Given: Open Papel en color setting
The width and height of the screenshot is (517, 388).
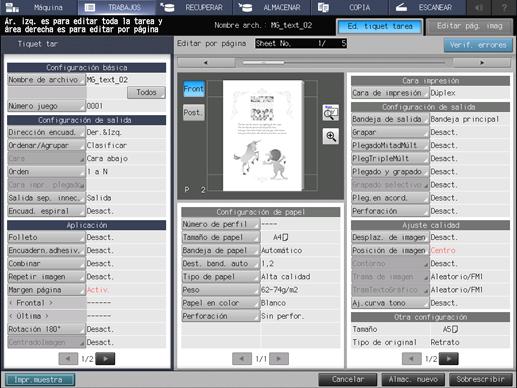Looking at the screenshot, I should coord(221,303).
